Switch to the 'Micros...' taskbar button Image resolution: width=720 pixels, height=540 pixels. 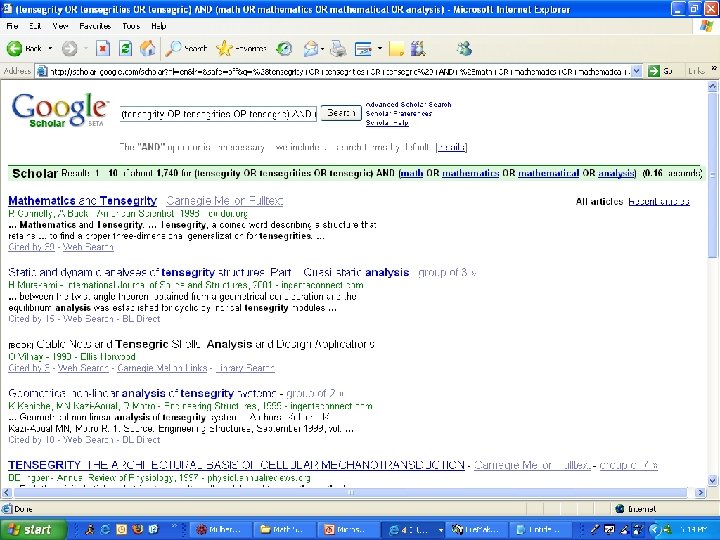[349, 529]
